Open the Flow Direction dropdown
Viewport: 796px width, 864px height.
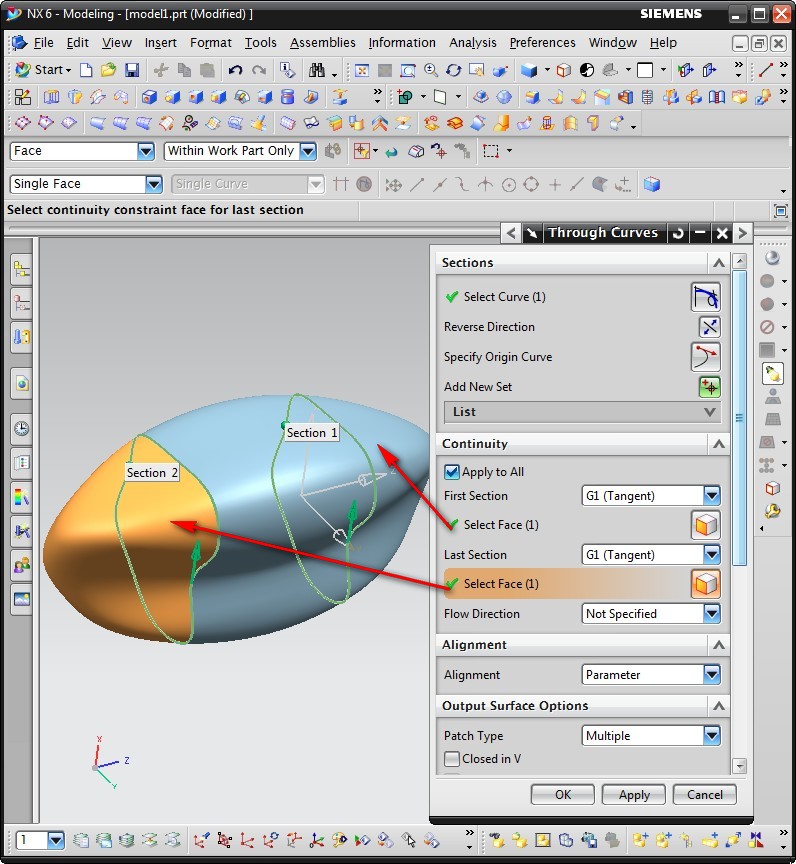tap(712, 613)
